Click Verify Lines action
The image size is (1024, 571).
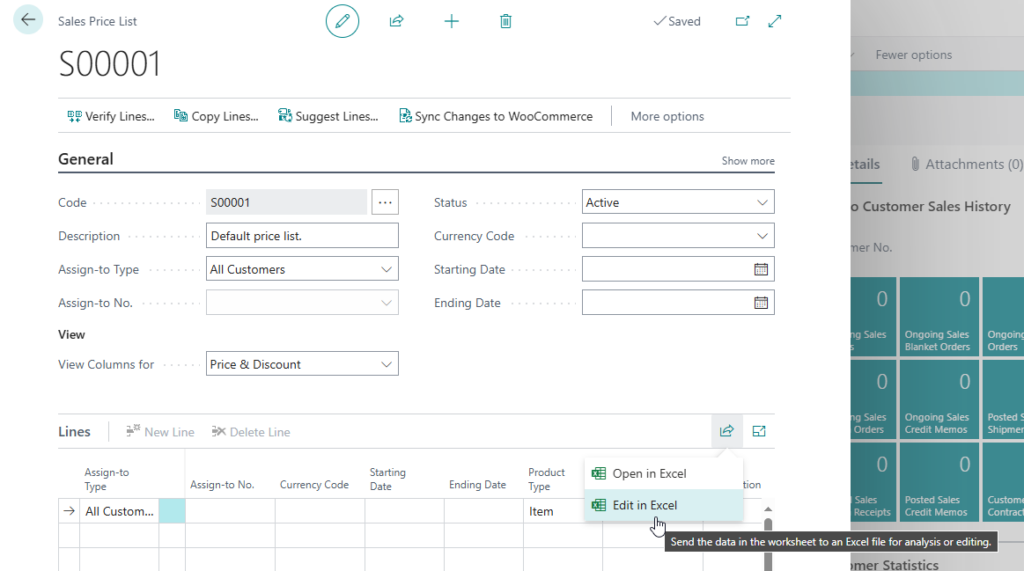pos(111,116)
